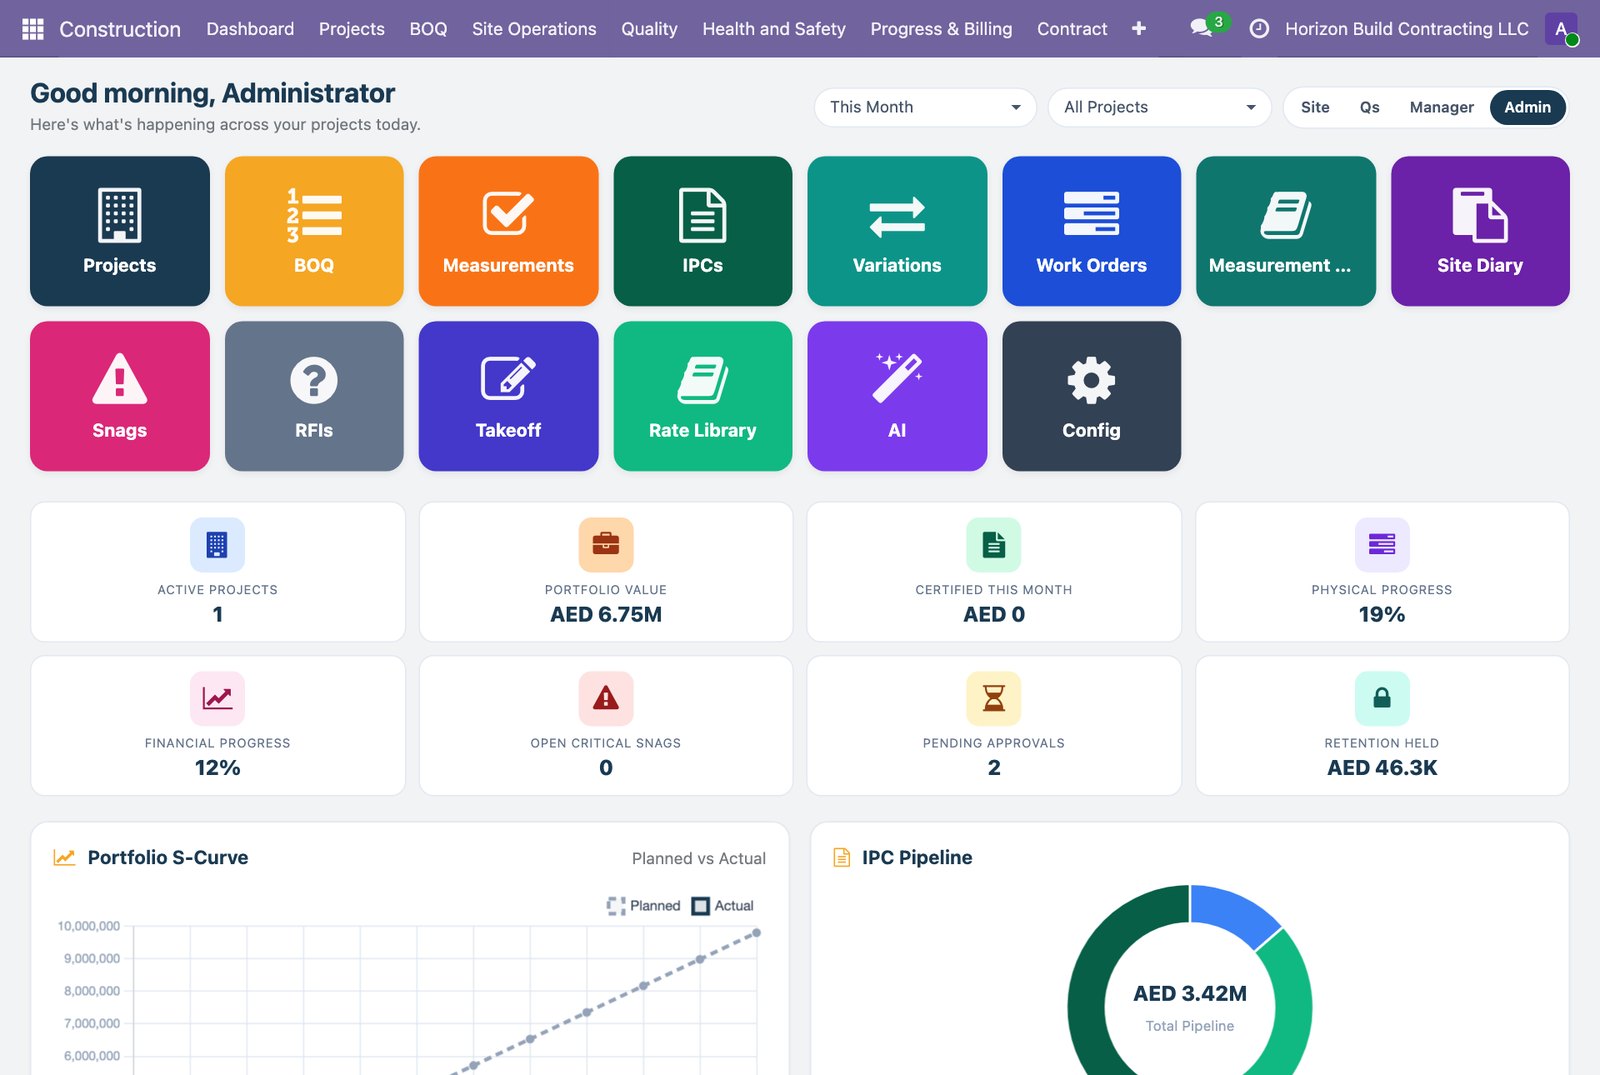The height and width of the screenshot is (1075, 1600).
Task: Open the Health and Safety menu
Action: [x=774, y=29]
